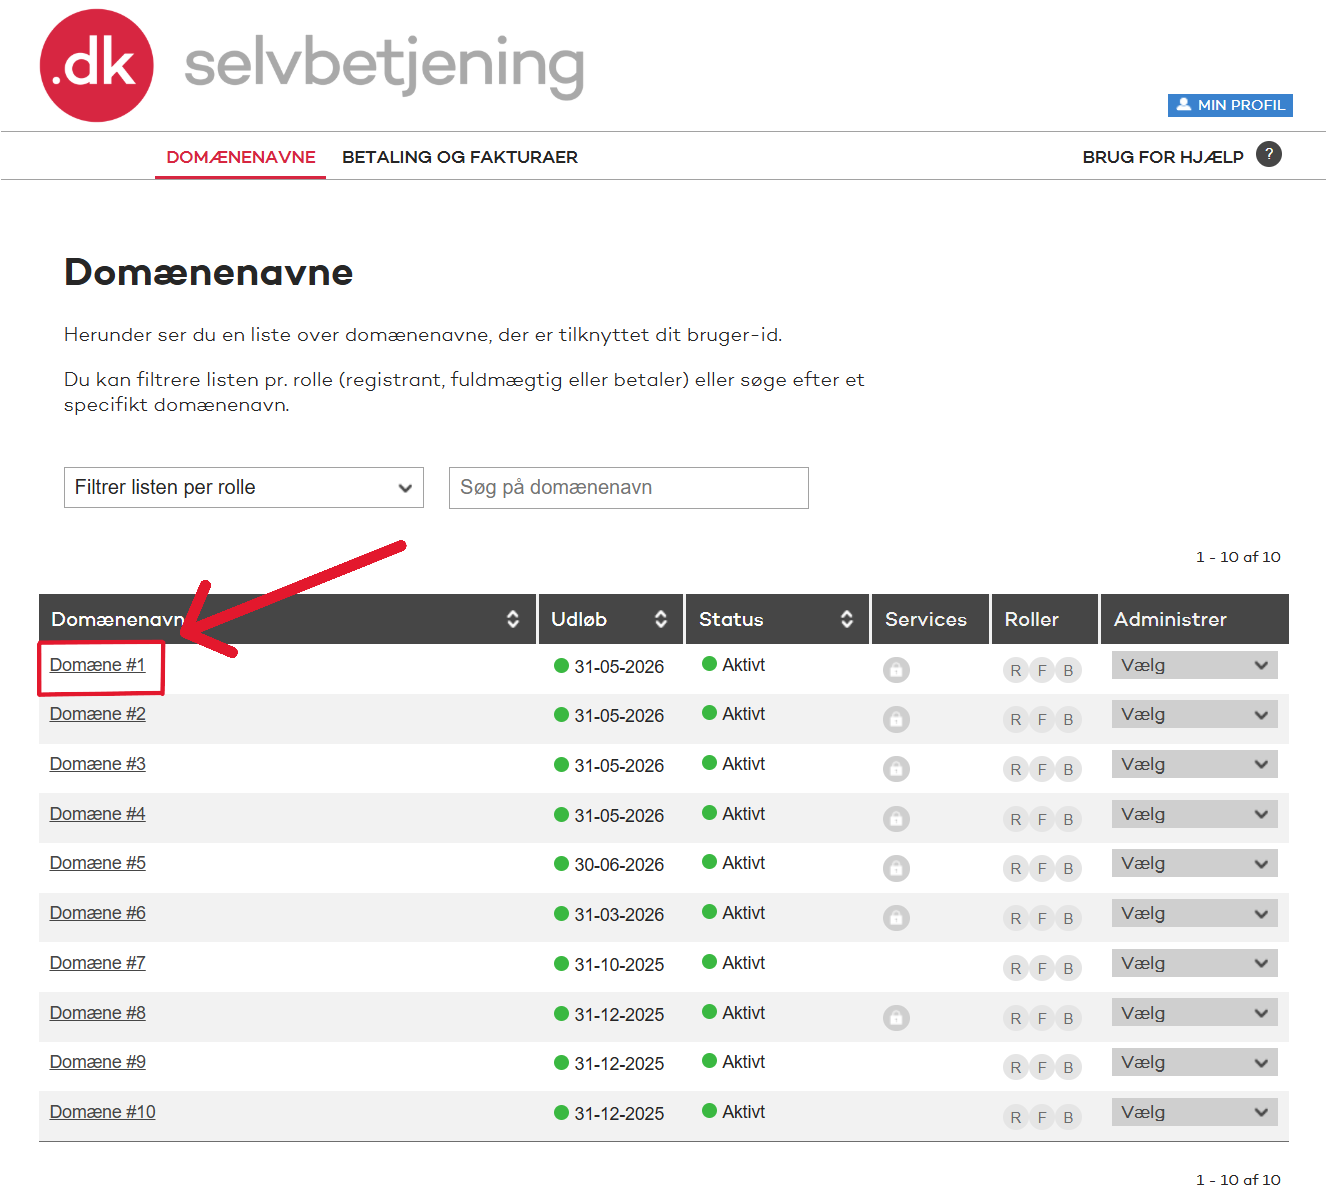Click the R role badge for Domæne #1
Image resolution: width=1333 pixels, height=1186 pixels.
(1016, 670)
